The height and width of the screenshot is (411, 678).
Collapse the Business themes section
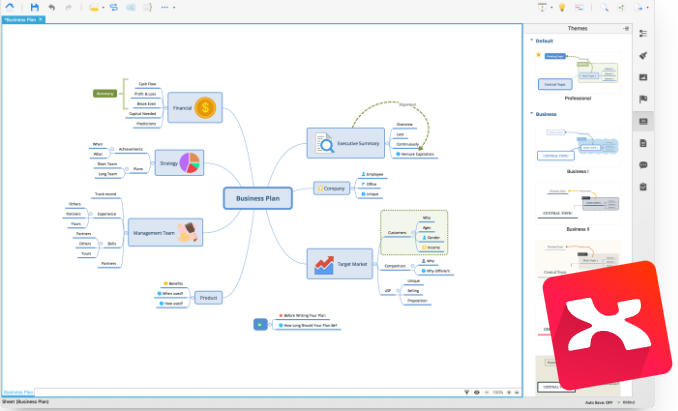531,114
